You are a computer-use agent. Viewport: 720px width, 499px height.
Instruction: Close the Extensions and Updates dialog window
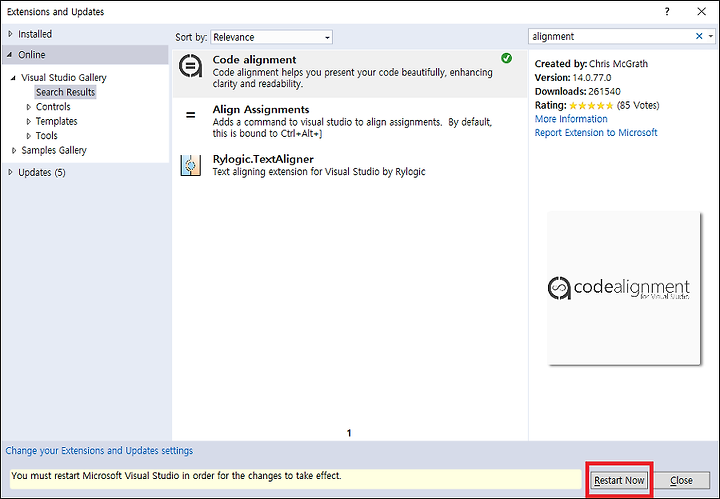click(701, 12)
